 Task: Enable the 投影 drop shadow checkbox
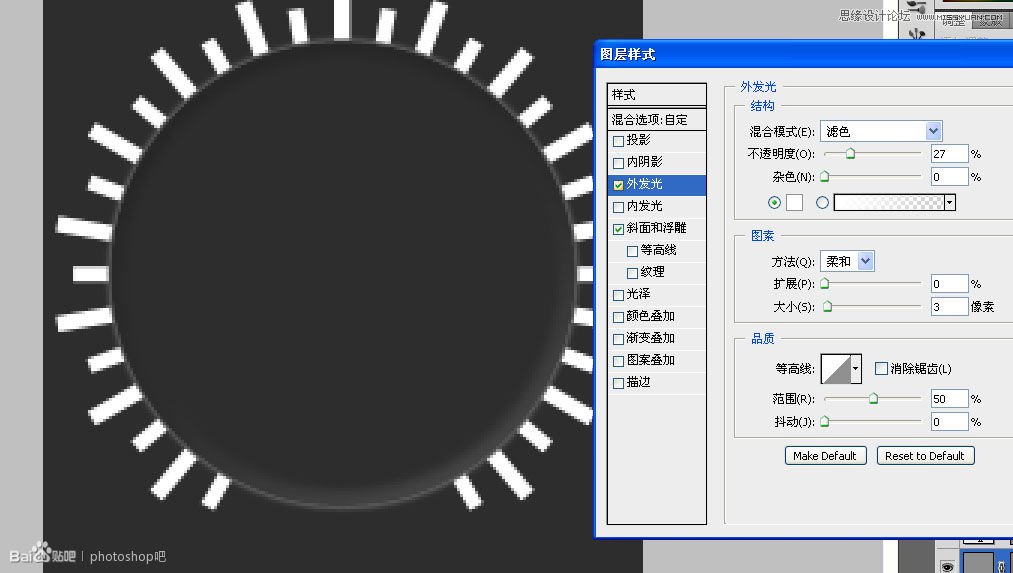[x=618, y=141]
